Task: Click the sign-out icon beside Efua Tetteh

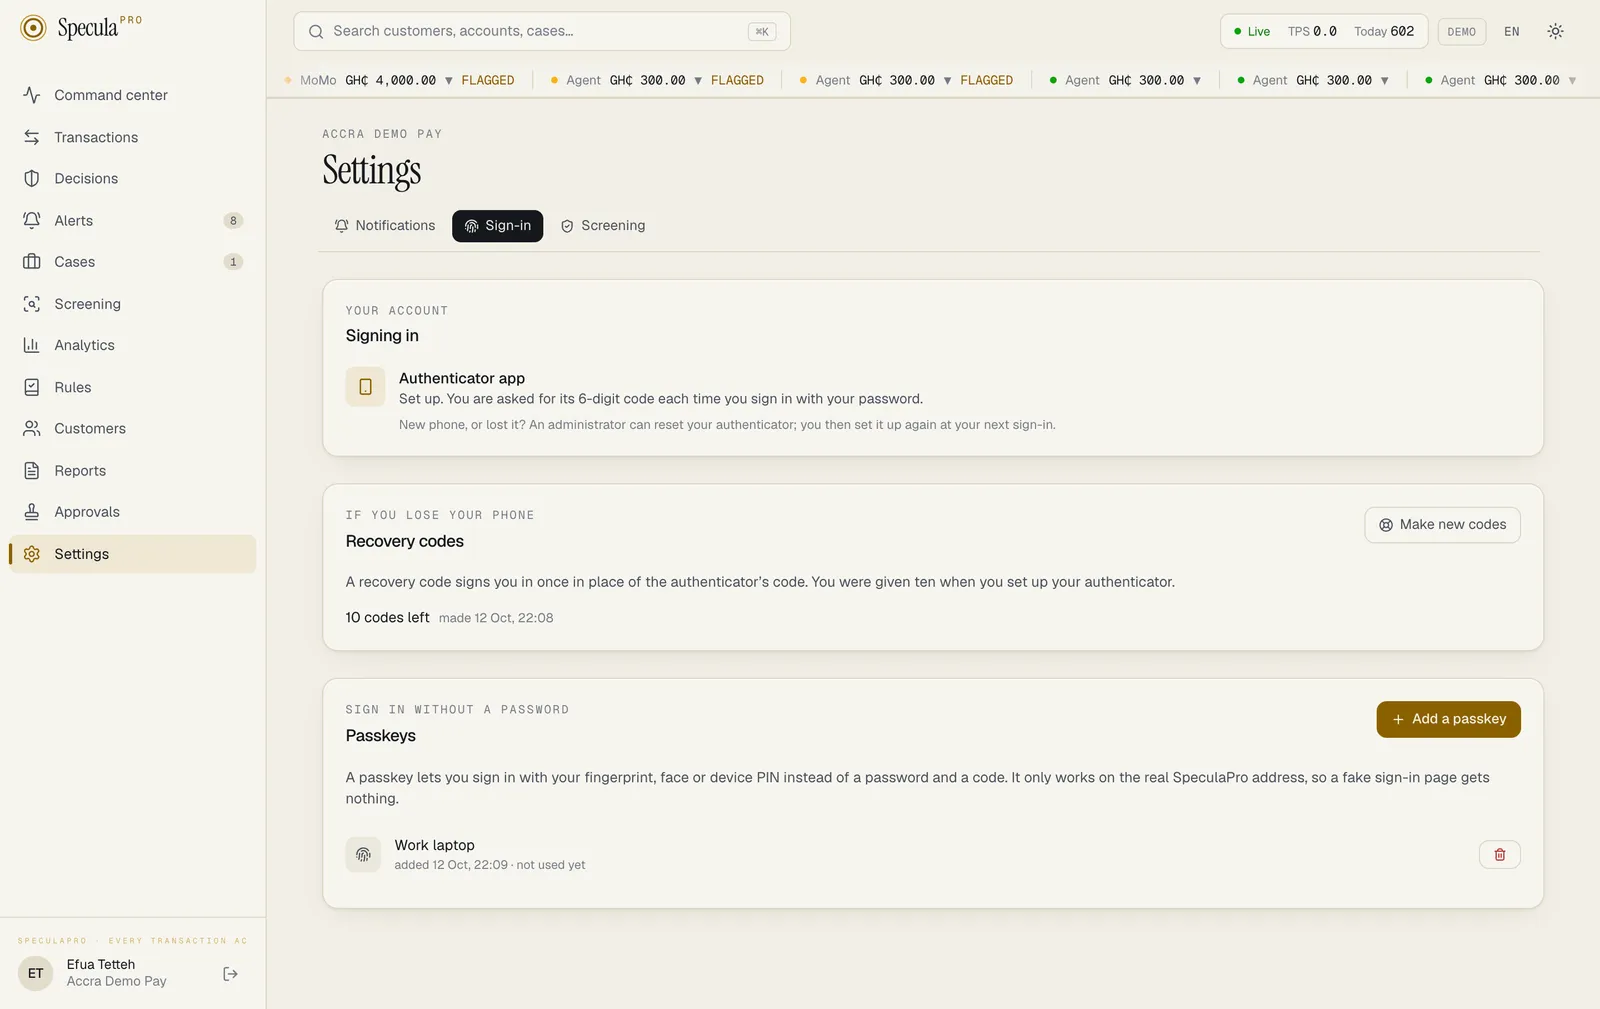Action: click(230, 974)
